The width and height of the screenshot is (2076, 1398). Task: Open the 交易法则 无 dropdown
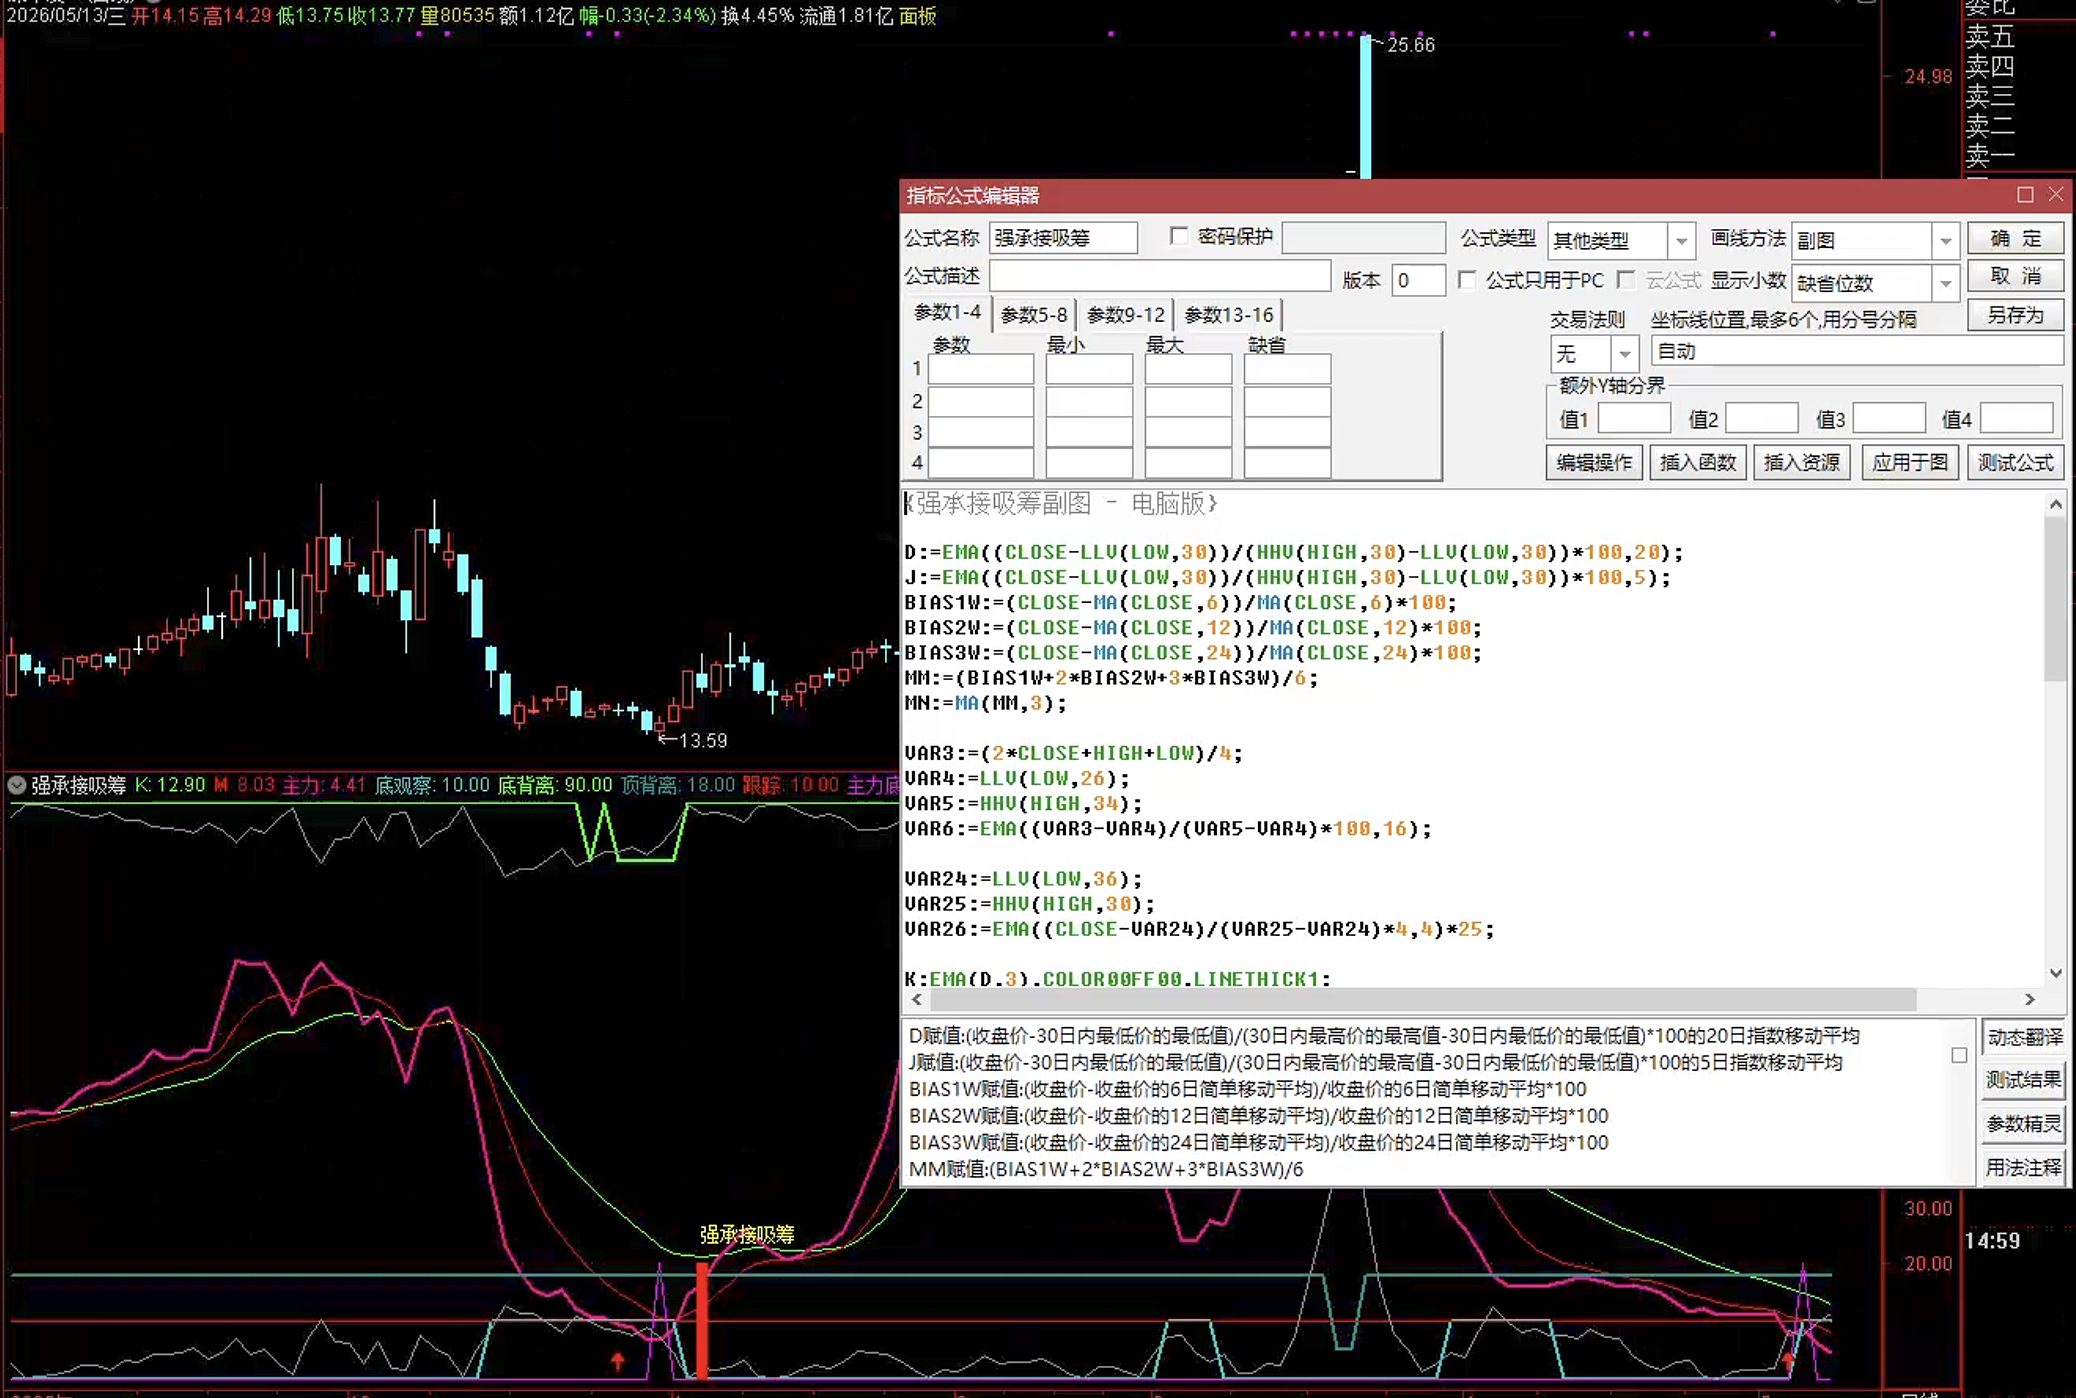pyautogui.click(x=1625, y=353)
